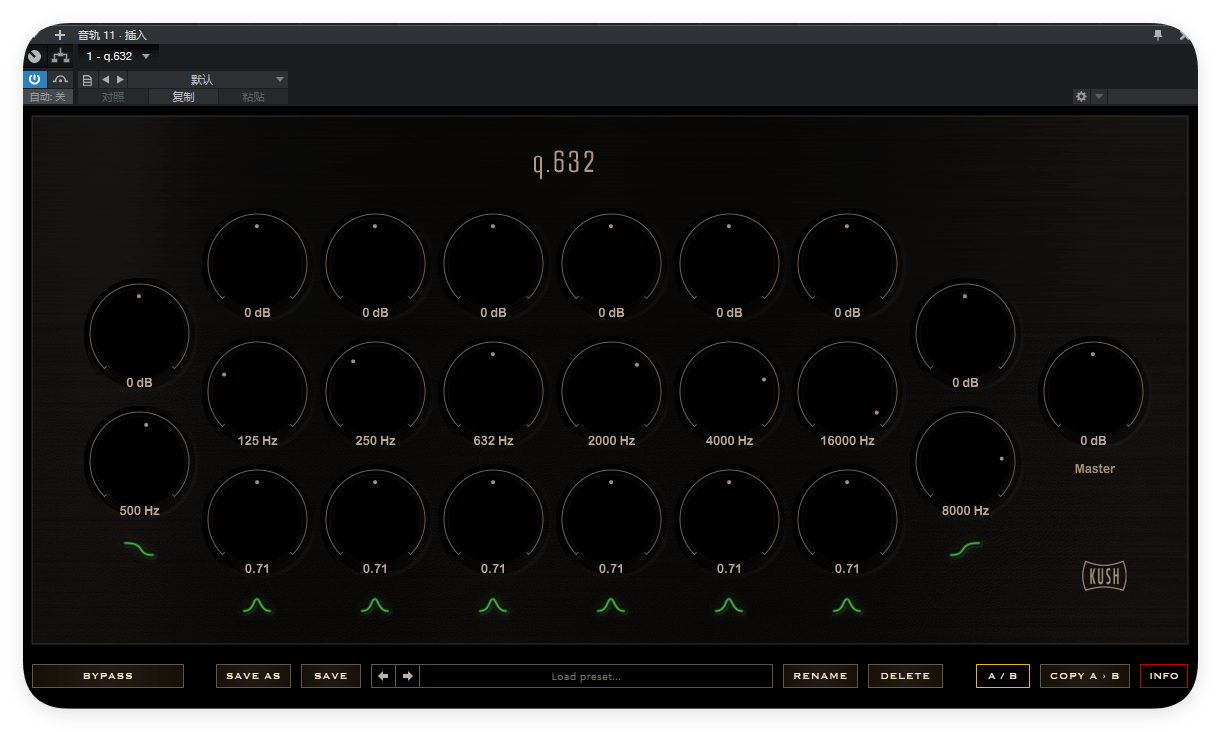The image size is (1221, 732).
Task: Click the Master label text
Action: click(1094, 469)
